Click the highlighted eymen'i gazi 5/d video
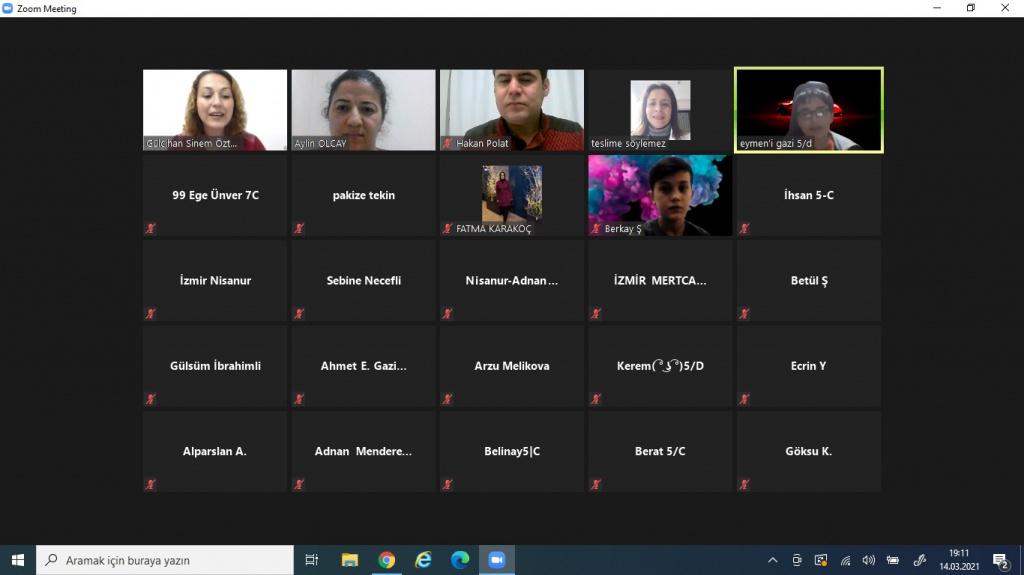The image size is (1024, 575). coord(808,109)
